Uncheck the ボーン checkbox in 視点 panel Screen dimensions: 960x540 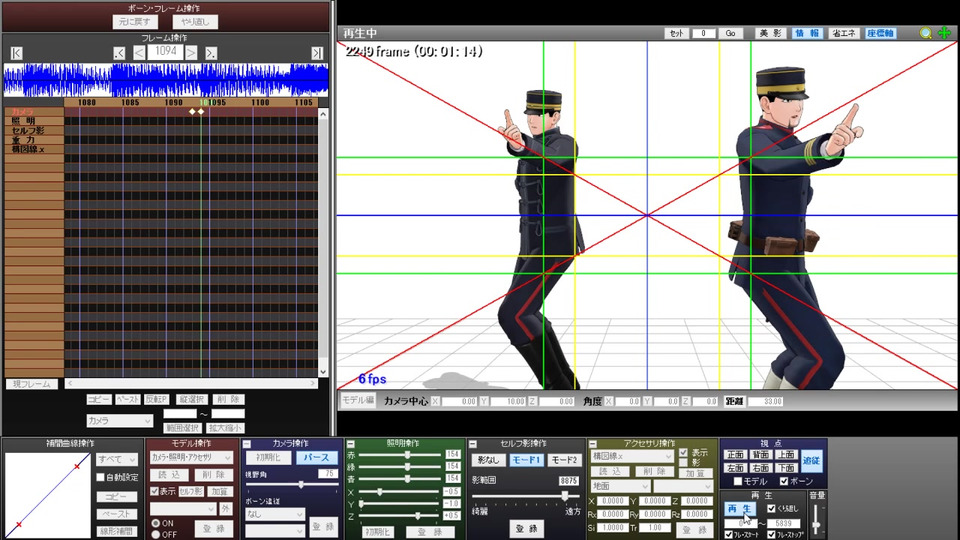pyautogui.click(x=783, y=481)
